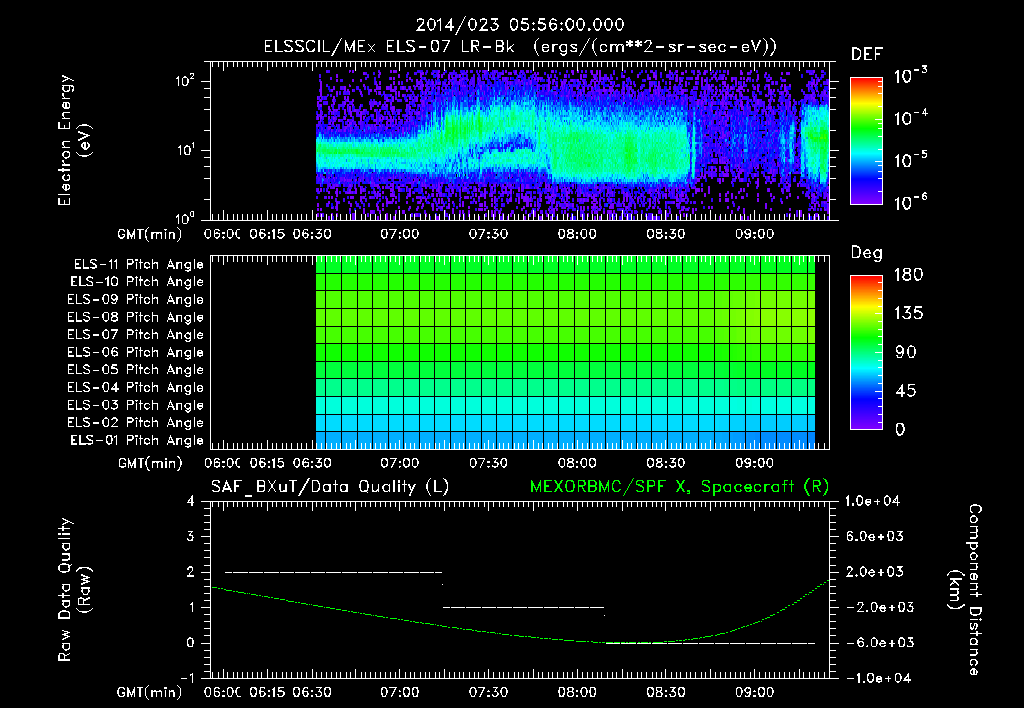Click the DEF legend label
1024x708 pixels.
pos(867,54)
